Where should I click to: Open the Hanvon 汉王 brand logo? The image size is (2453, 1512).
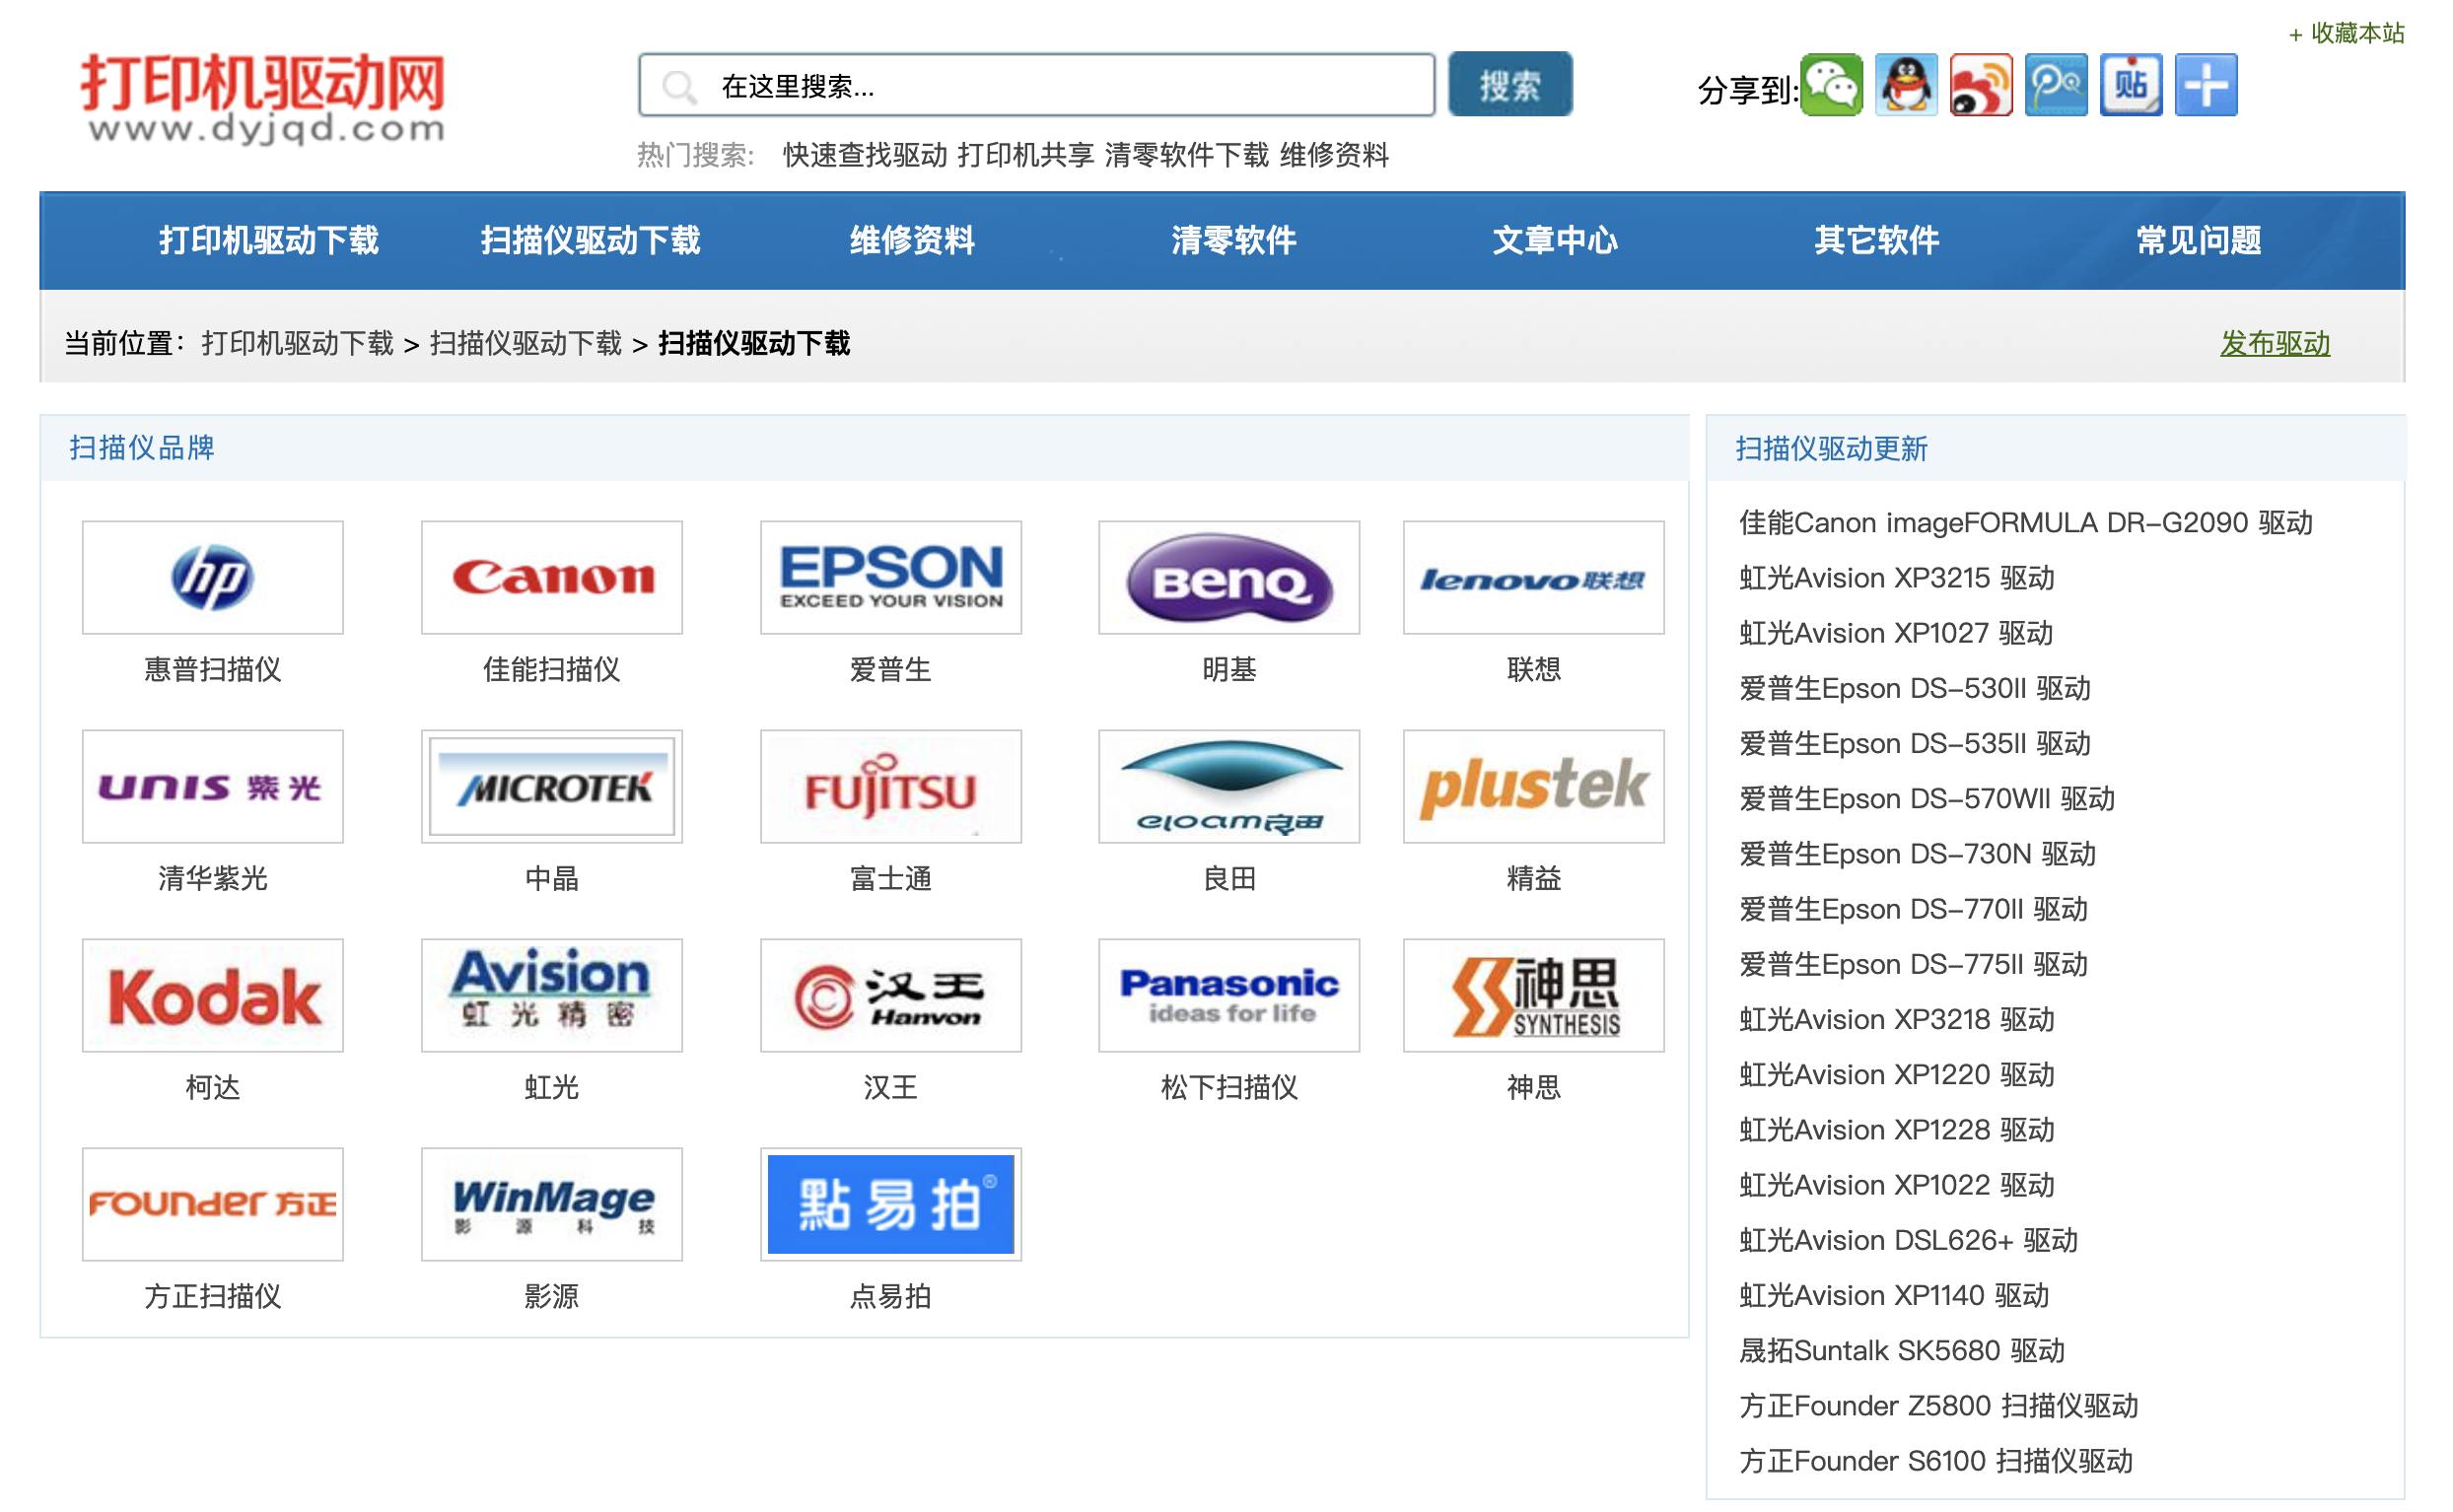click(x=891, y=995)
